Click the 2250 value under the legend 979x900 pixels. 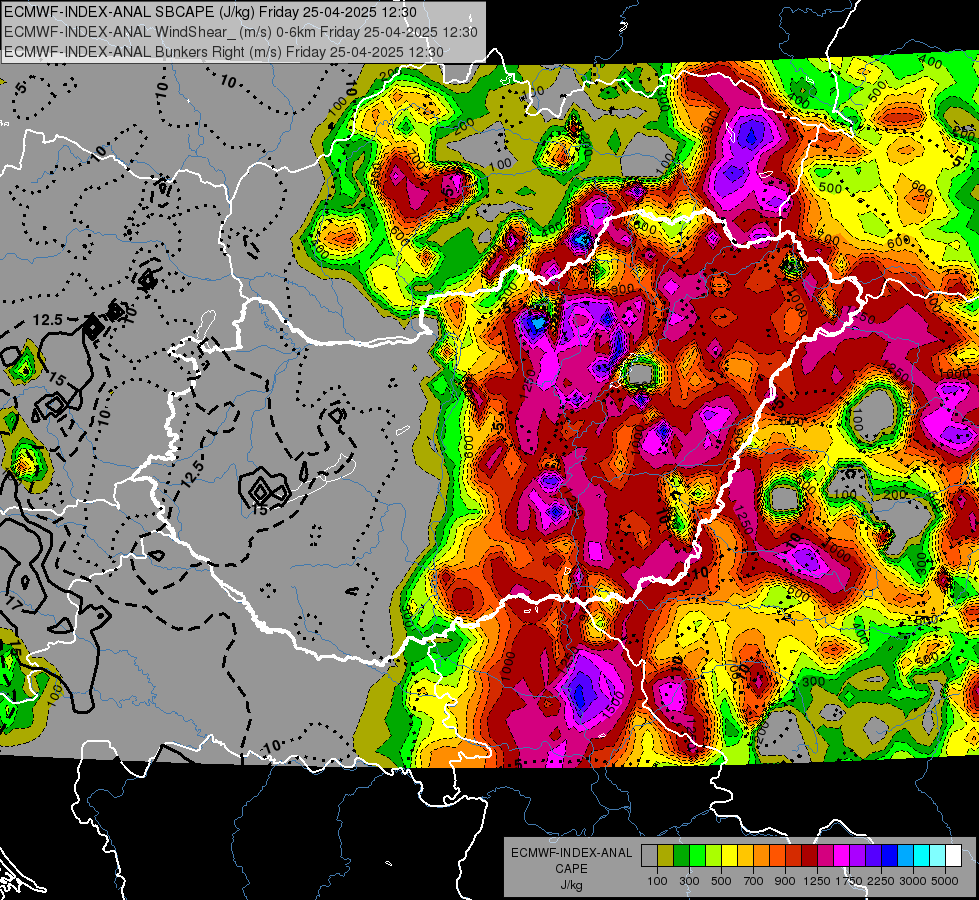tap(881, 881)
